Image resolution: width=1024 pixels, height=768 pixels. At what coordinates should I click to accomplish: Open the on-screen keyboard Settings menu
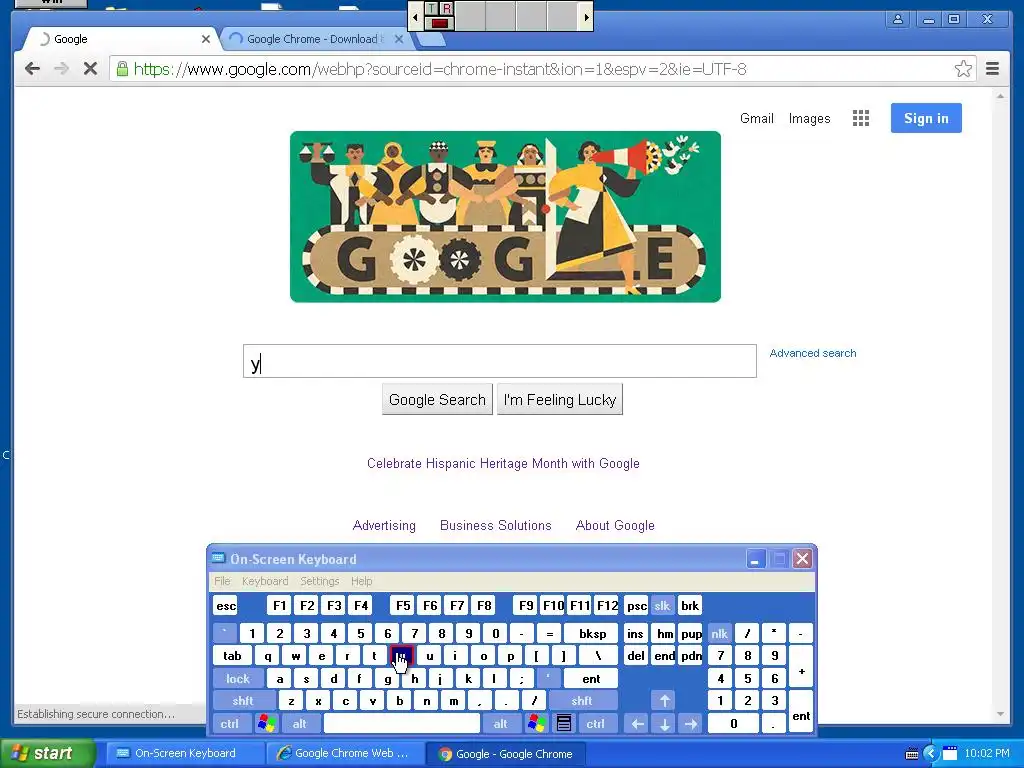click(x=319, y=581)
